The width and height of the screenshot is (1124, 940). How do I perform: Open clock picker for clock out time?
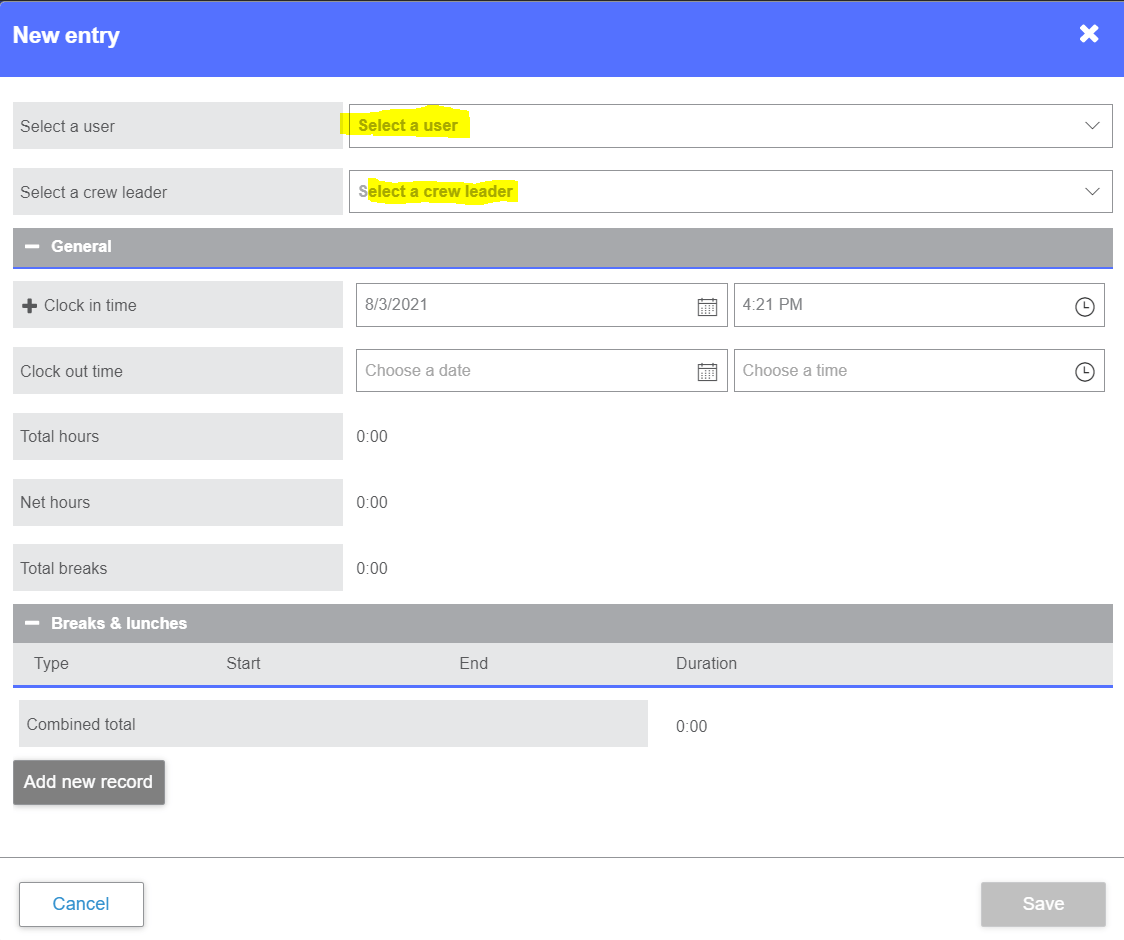[x=1084, y=372]
